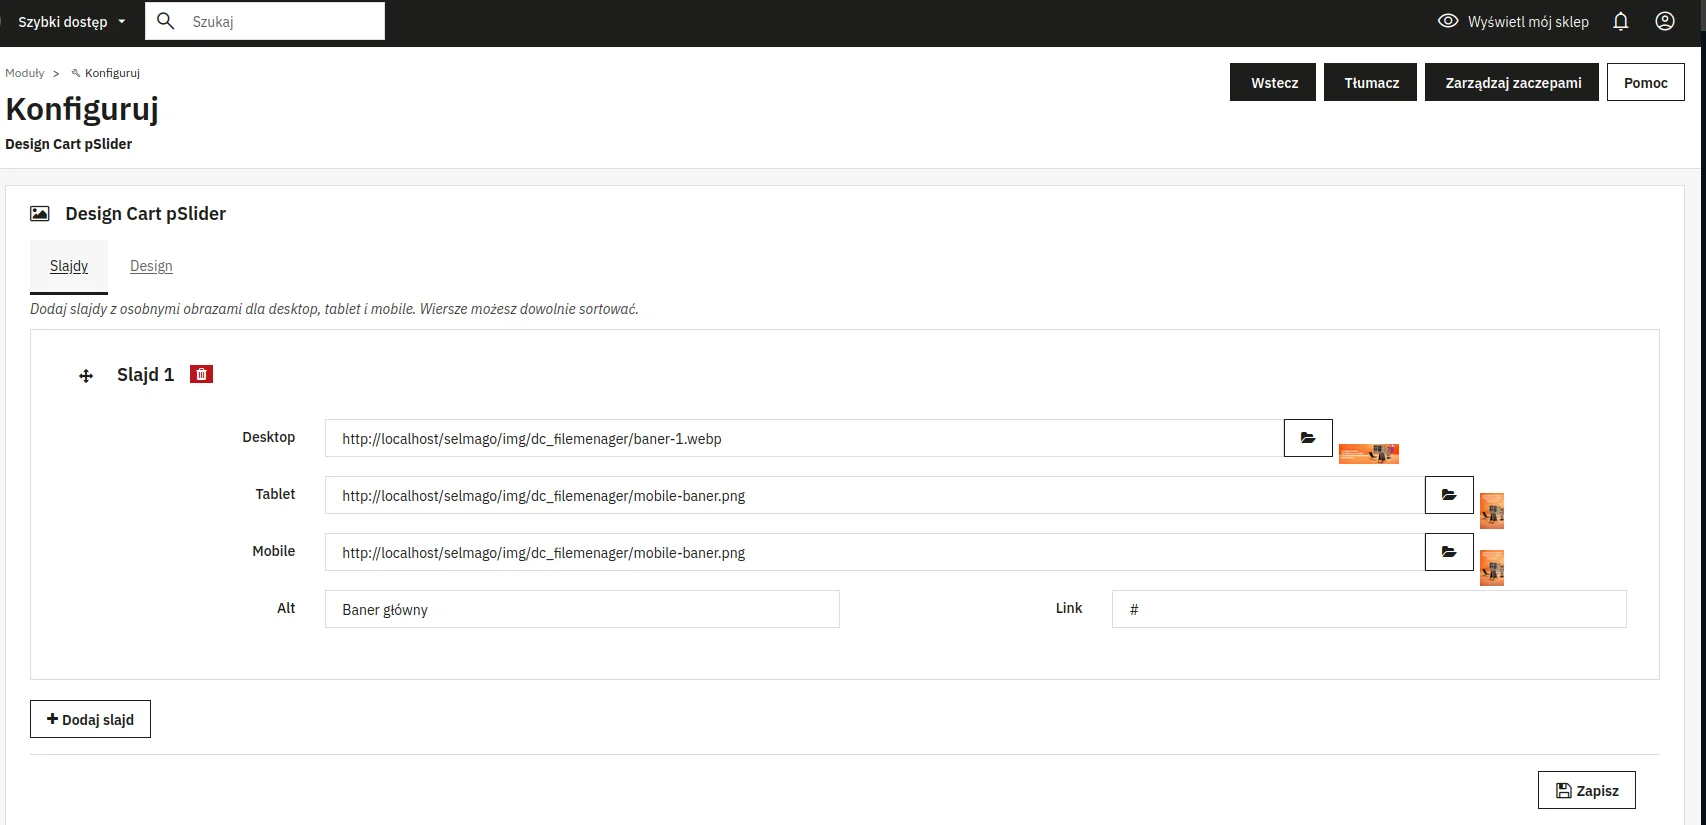Switch to the Design tab
Viewport: 1706px width, 825px height.
point(151,266)
